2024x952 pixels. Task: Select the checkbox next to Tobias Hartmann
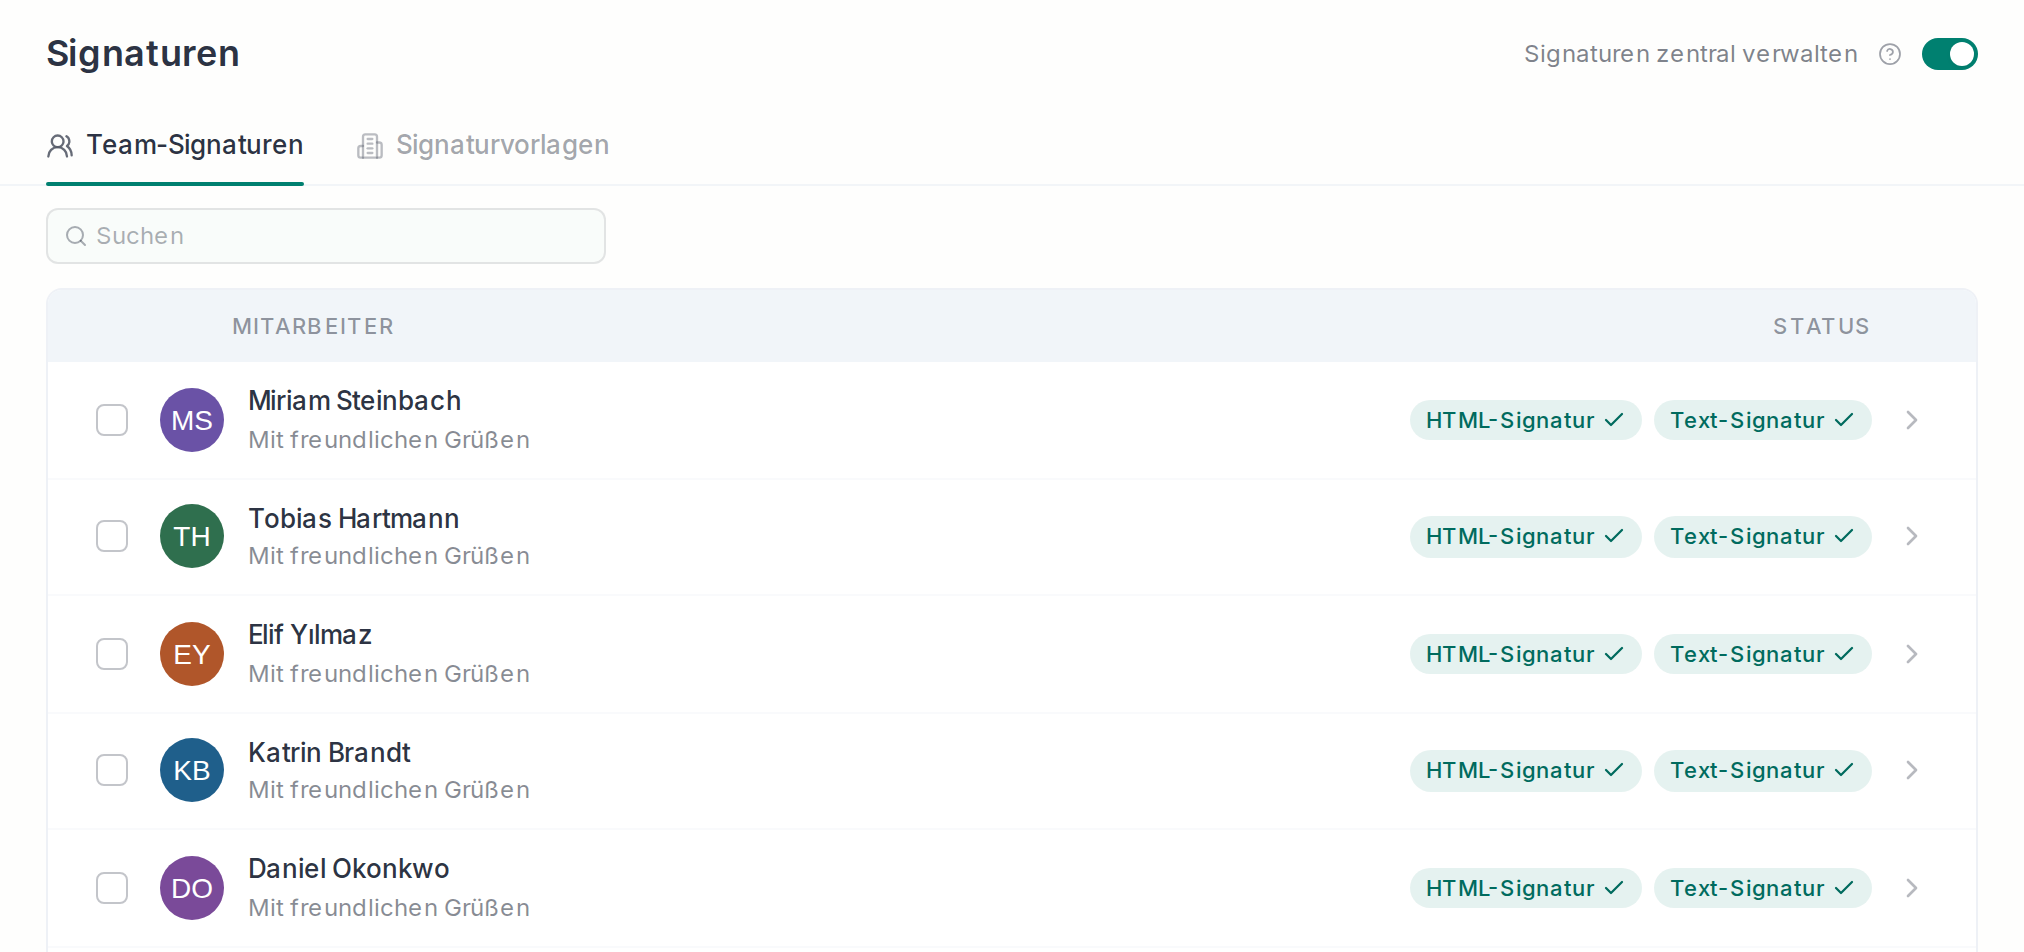coord(112,536)
